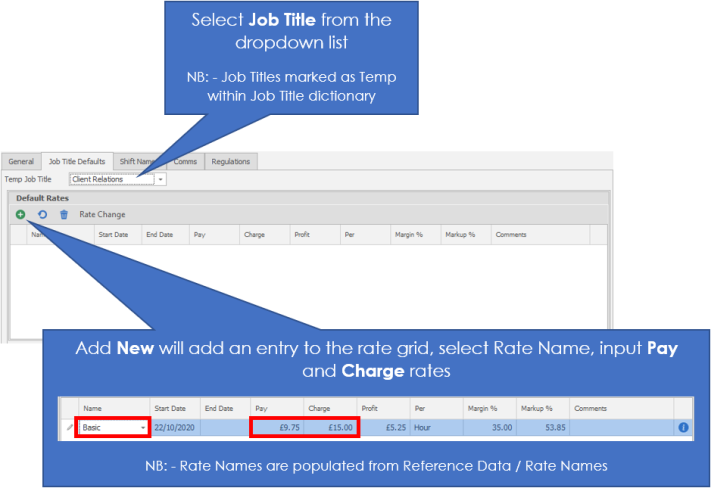The width and height of the screenshot is (711, 488).
Task: Select the Job Title Defaults tab
Action: (77, 161)
